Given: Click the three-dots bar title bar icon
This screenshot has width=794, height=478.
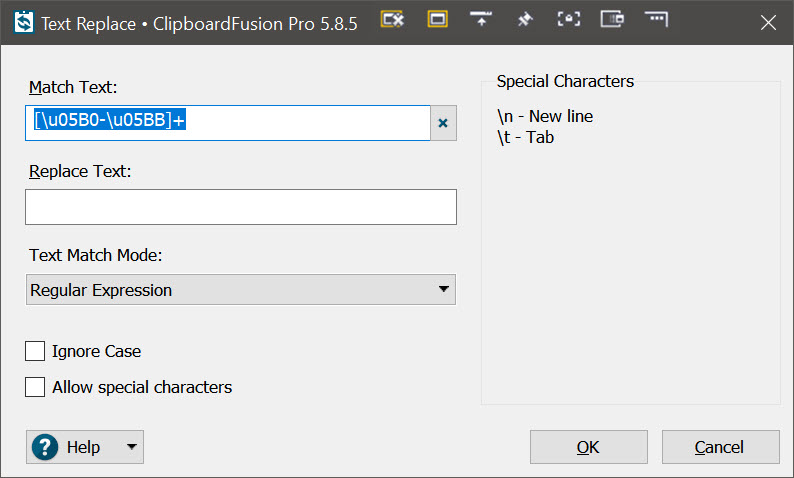Looking at the screenshot, I should point(656,20).
